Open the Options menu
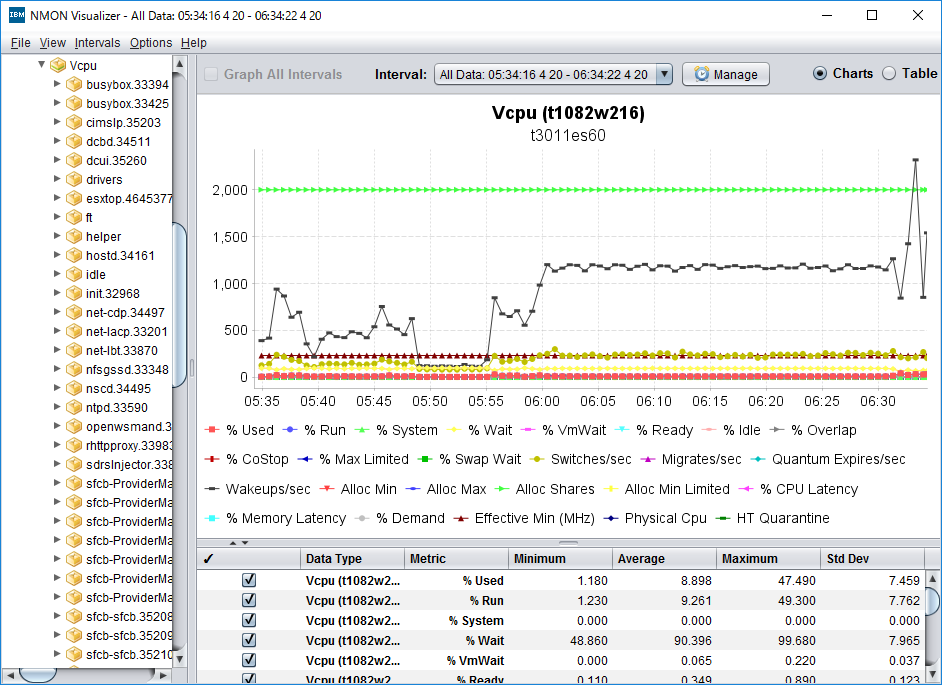The image size is (942, 685). (150, 43)
